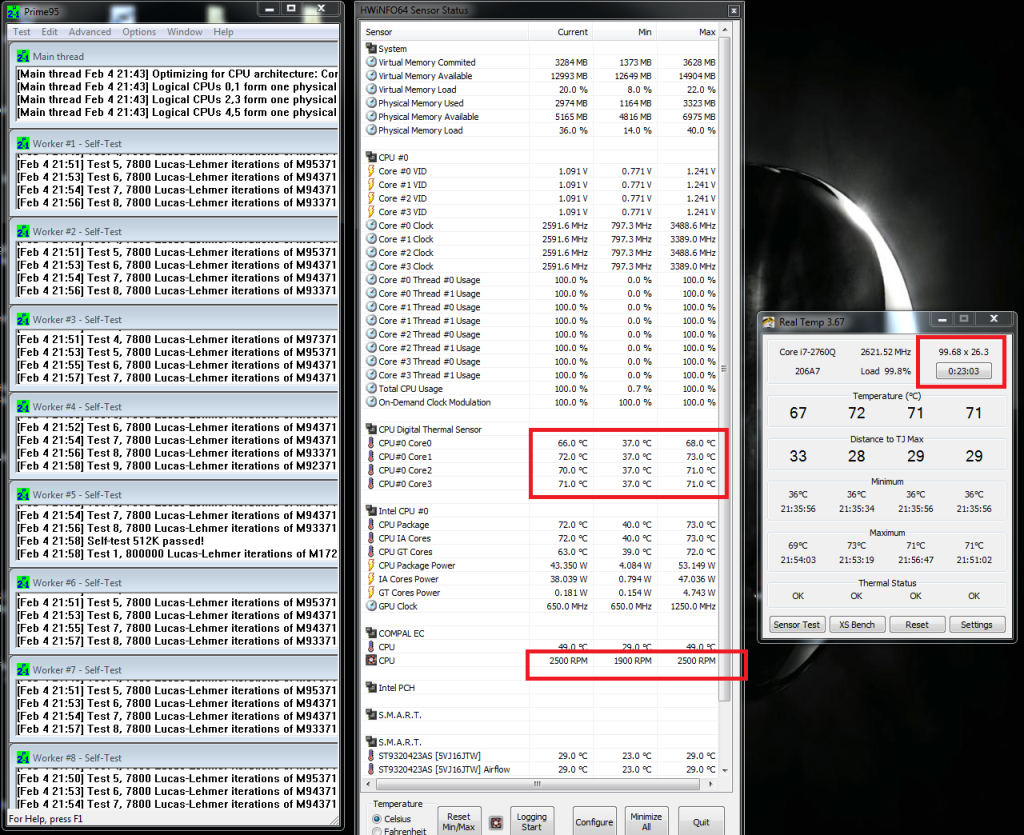Select the green icon beside Worker #1 Self-Test

pyautogui.click(x=23, y=143)
